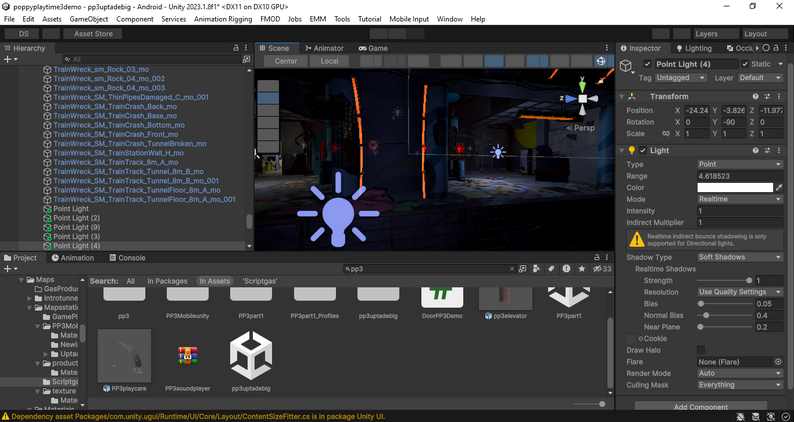Pick a color with the eyedropper

779,187
